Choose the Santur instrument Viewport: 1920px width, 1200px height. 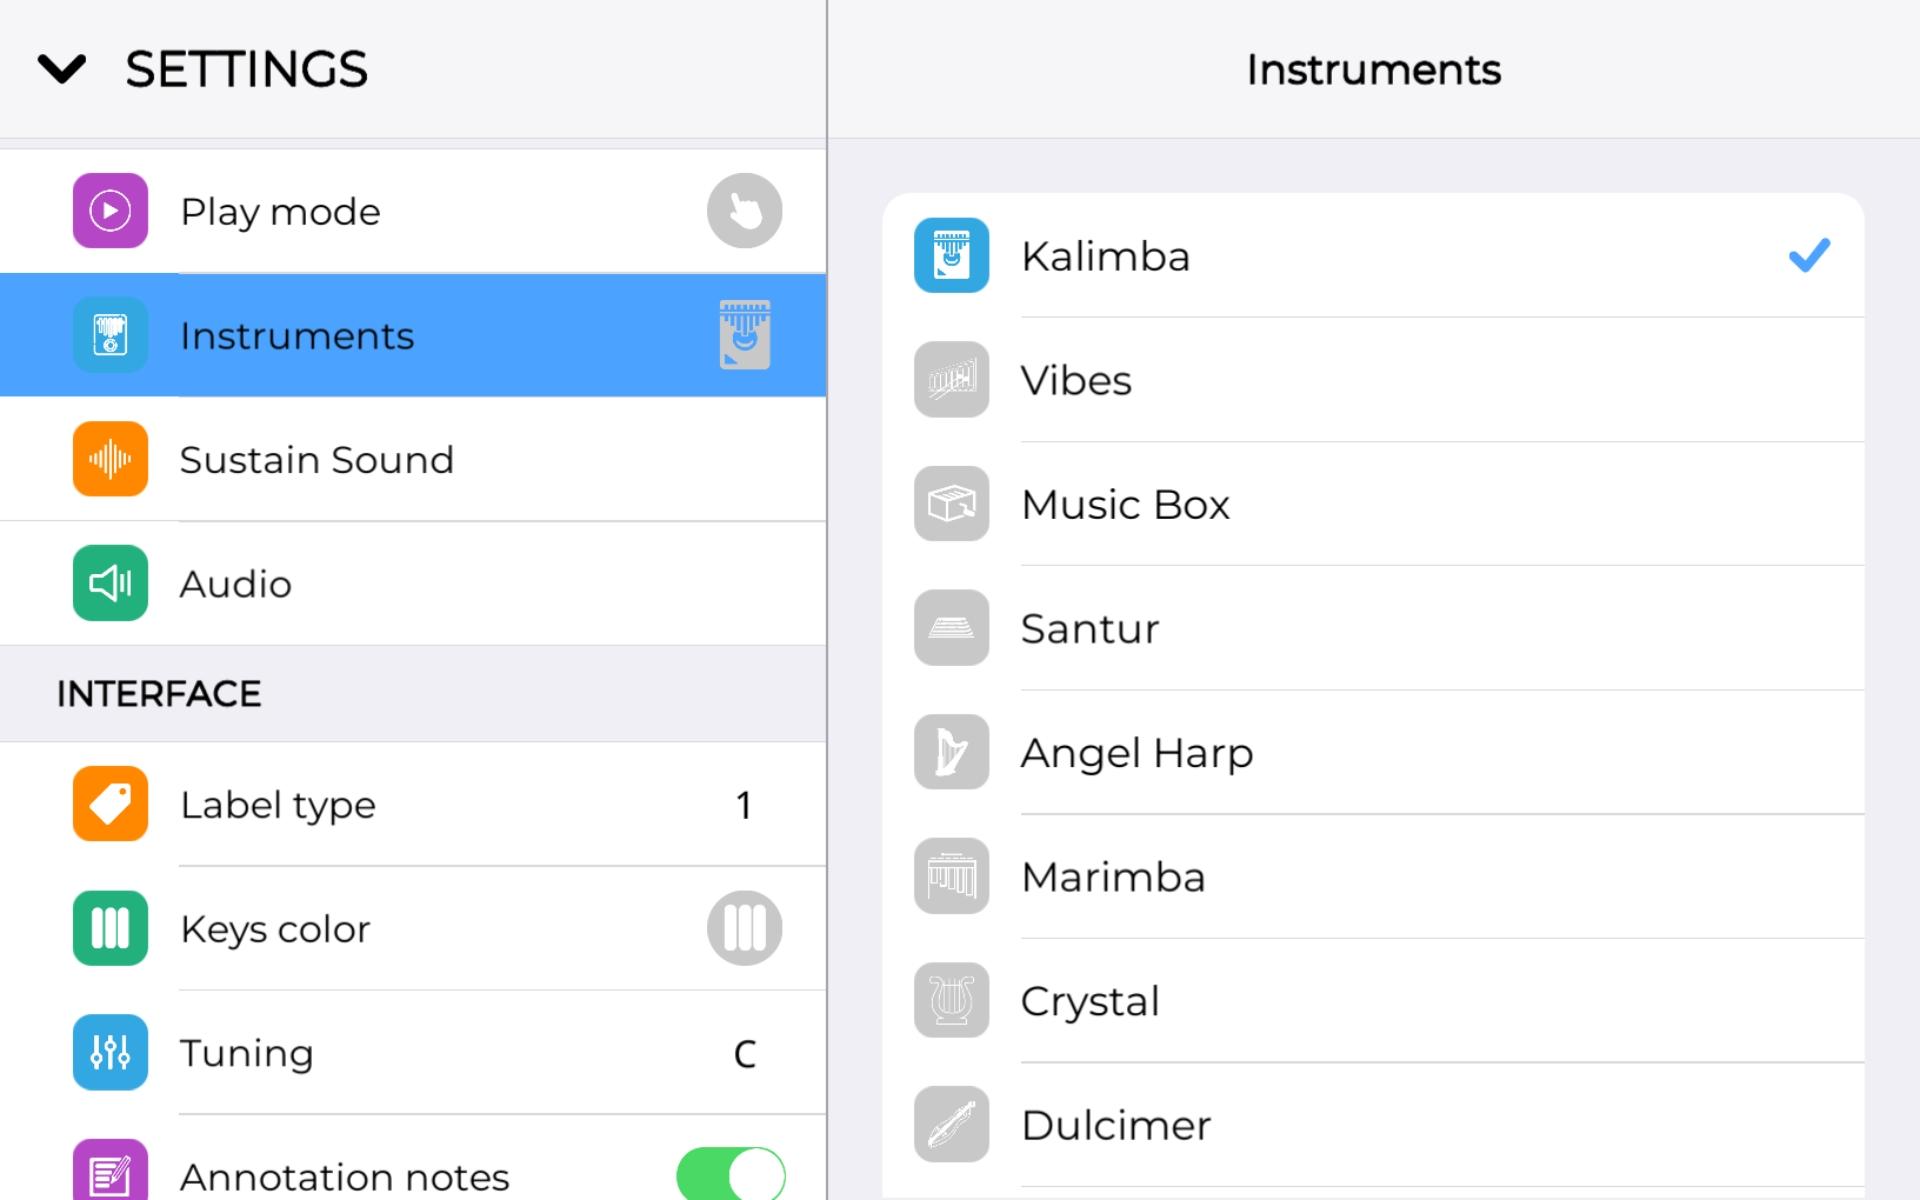1373,628
